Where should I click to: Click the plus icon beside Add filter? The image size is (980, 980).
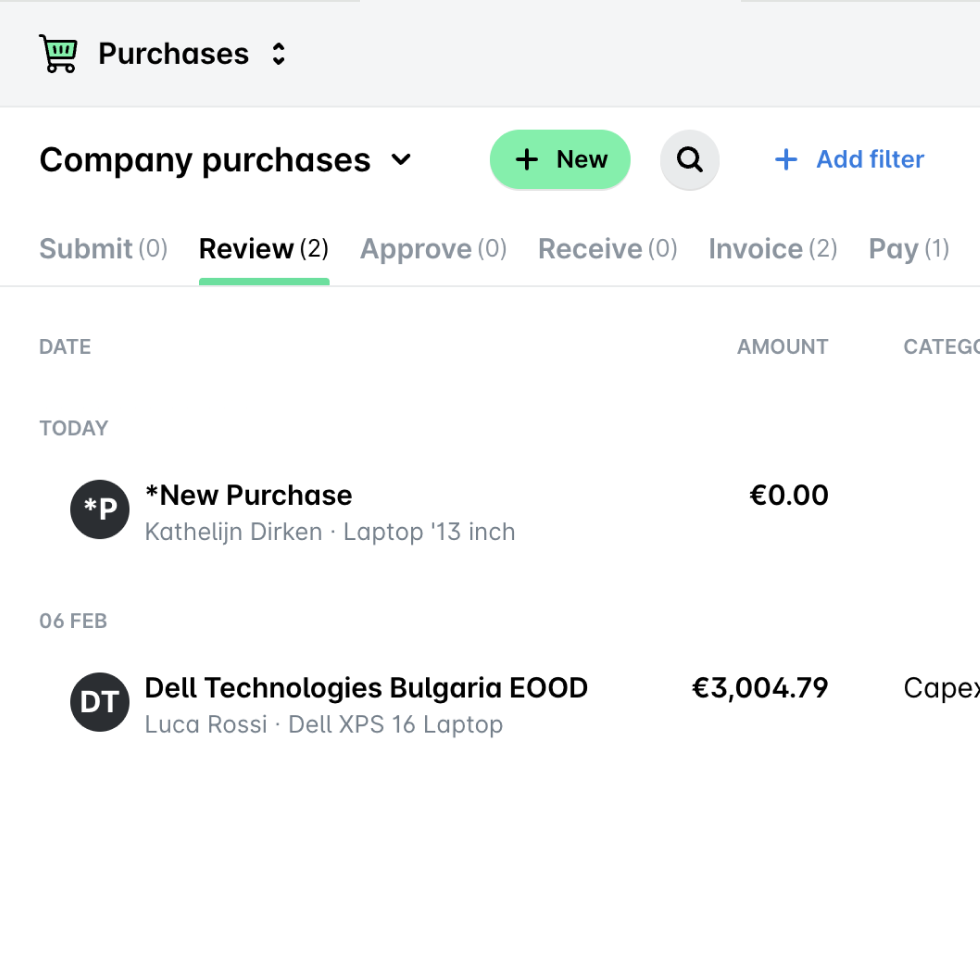click(786, 159)
